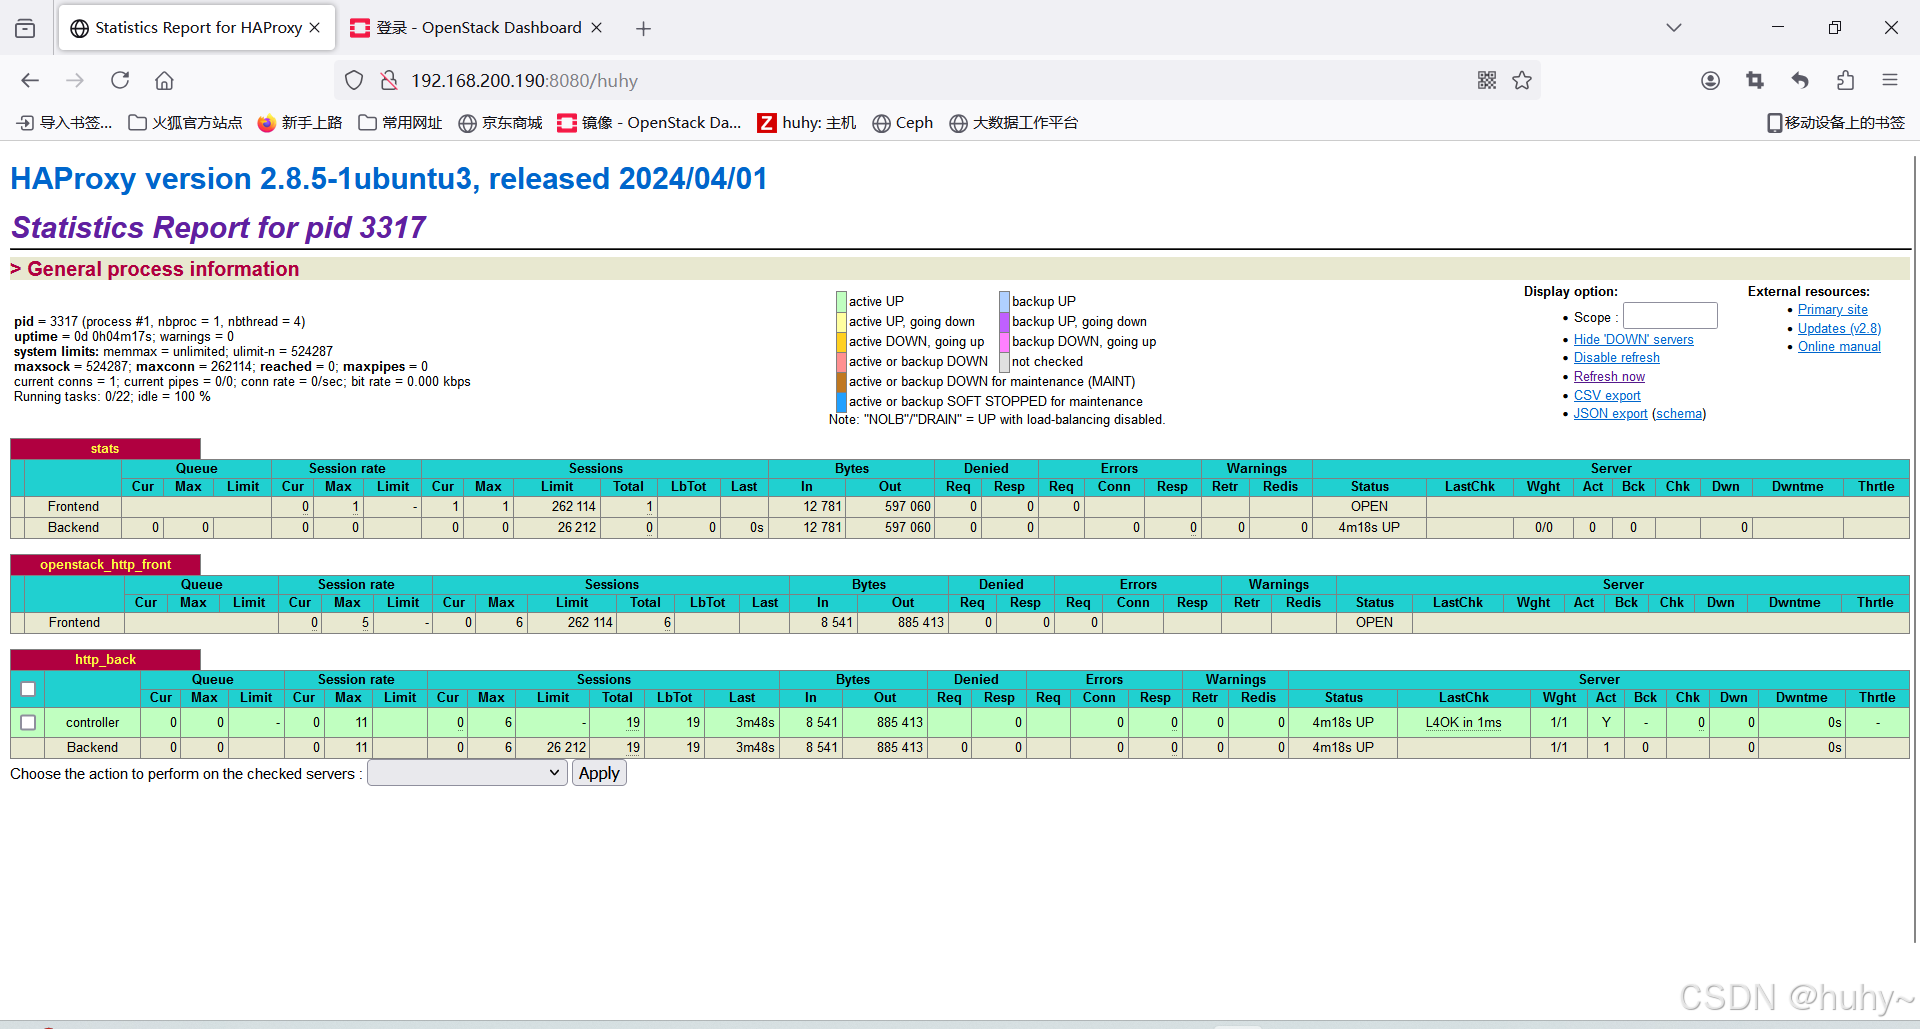The width and height of the screenshot is (1920, 1029).
Task: Open the Firefox hamburger menu
Action: point(1890,80)
